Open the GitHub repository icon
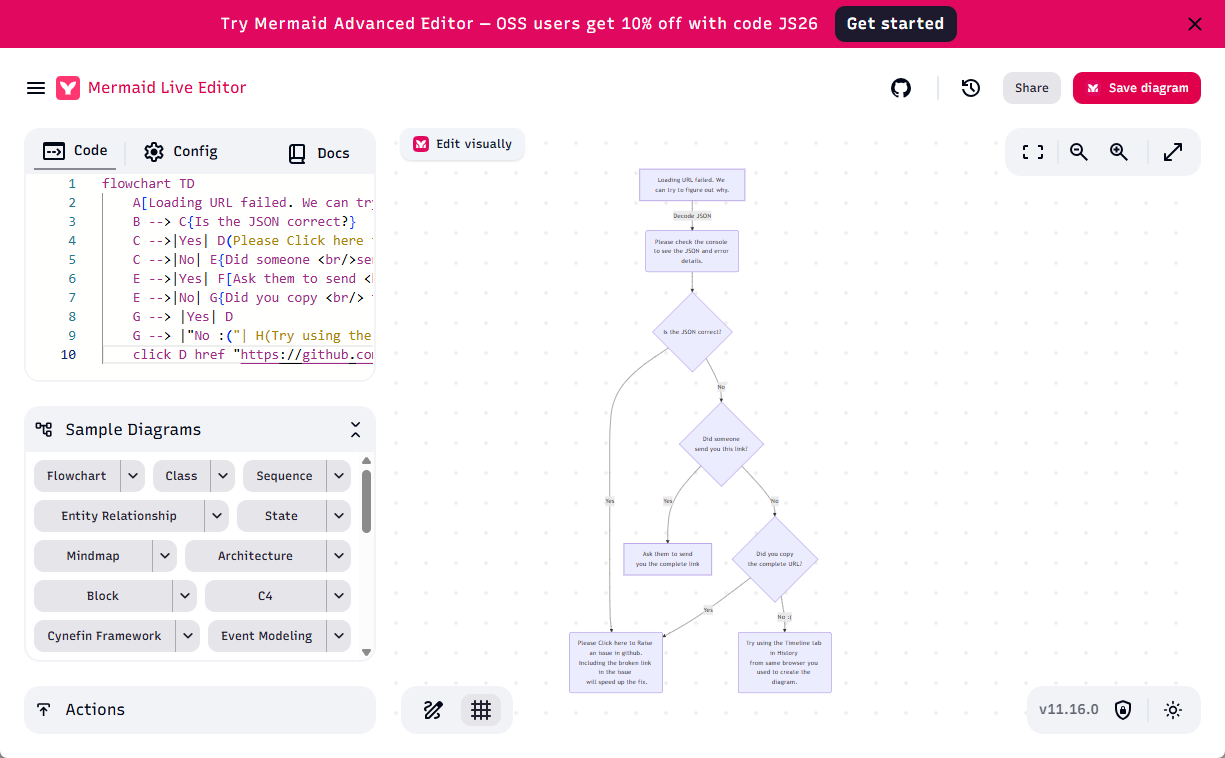 point(901,88)
